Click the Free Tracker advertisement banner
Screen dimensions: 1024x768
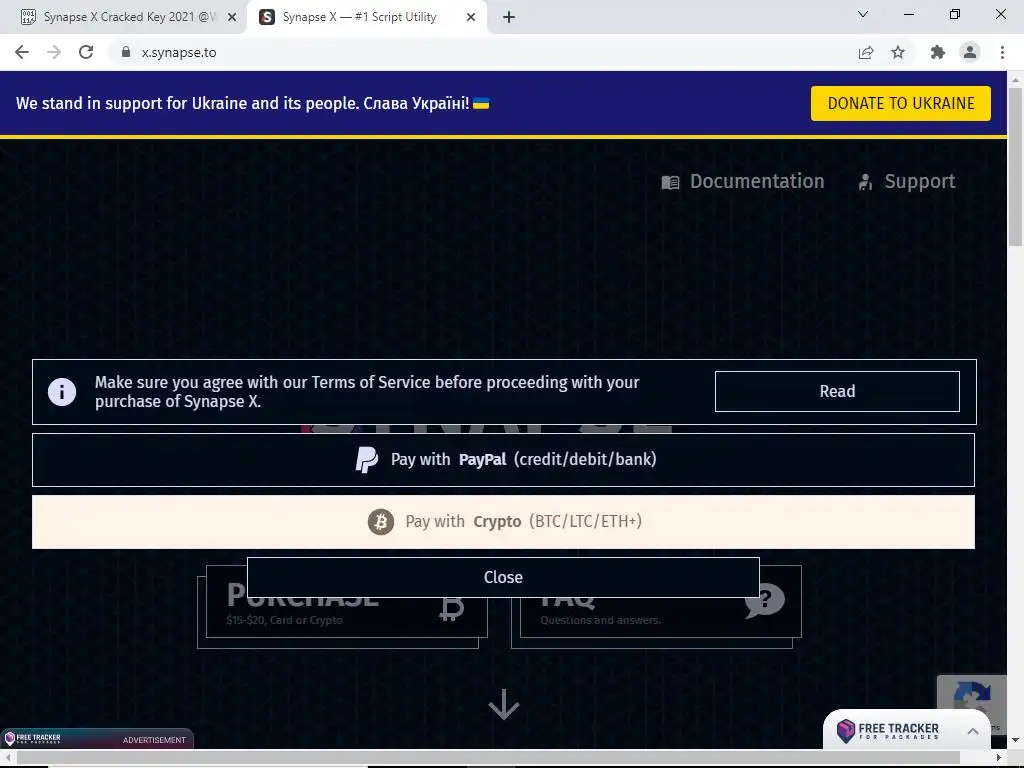(97, 739)
